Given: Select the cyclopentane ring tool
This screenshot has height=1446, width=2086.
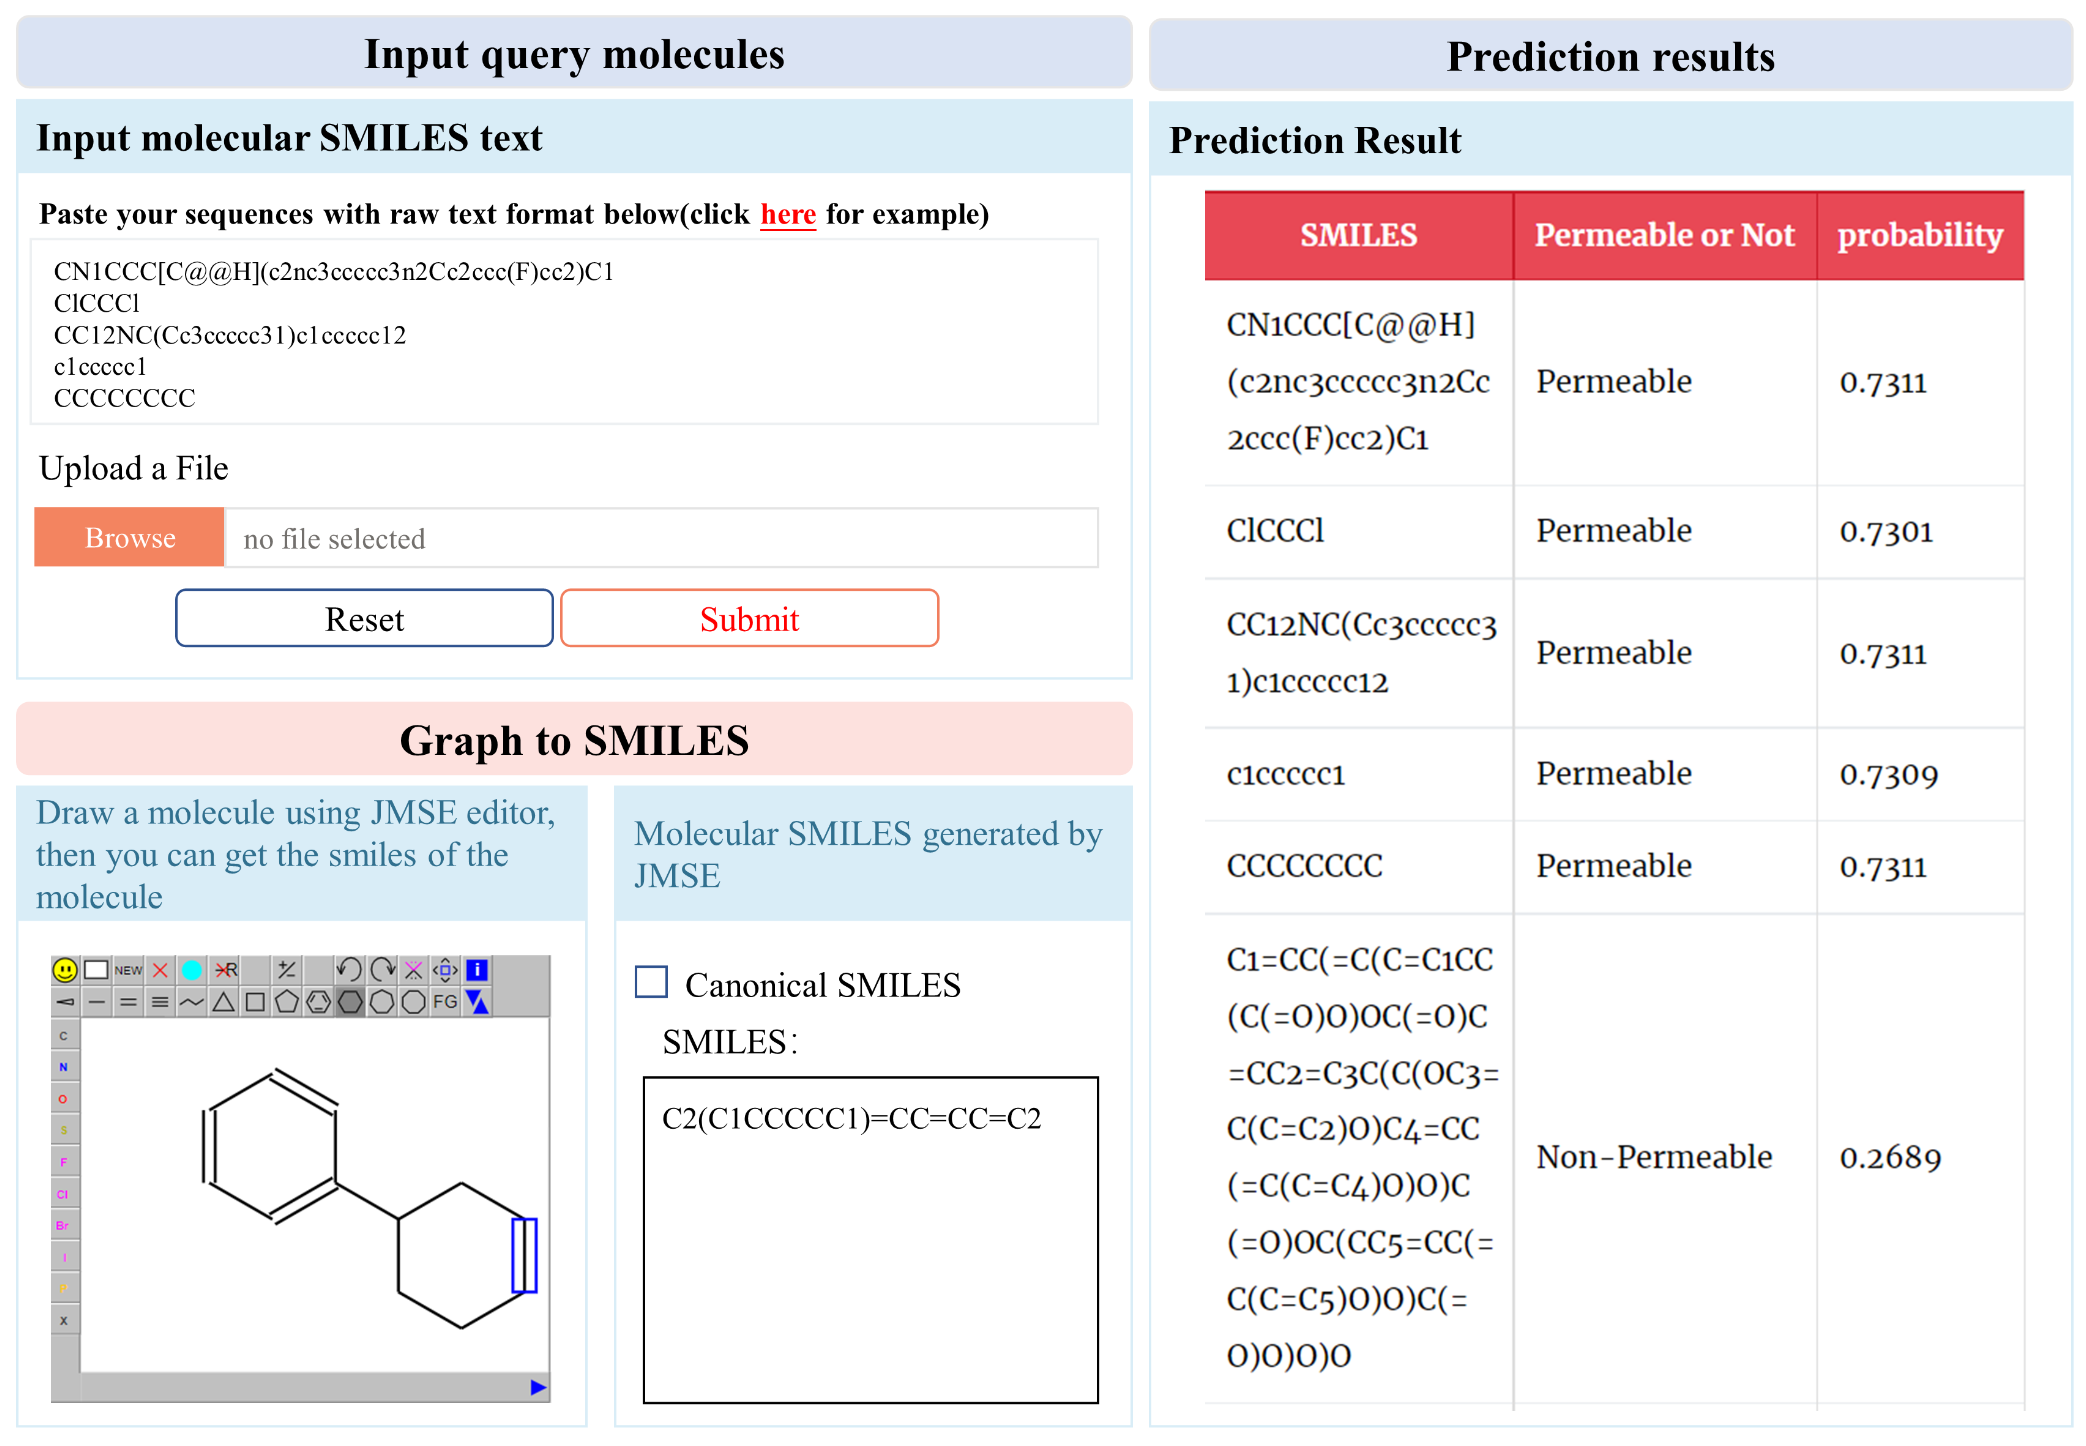Looking at the screenshot, I should point(287,1002).
